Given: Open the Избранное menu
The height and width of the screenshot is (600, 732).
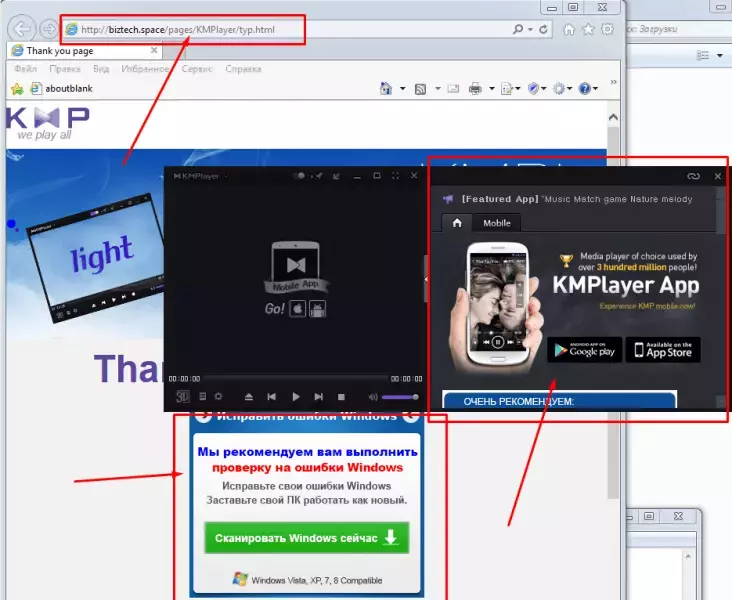Looking at the screenshot, I should pos(145,69).
